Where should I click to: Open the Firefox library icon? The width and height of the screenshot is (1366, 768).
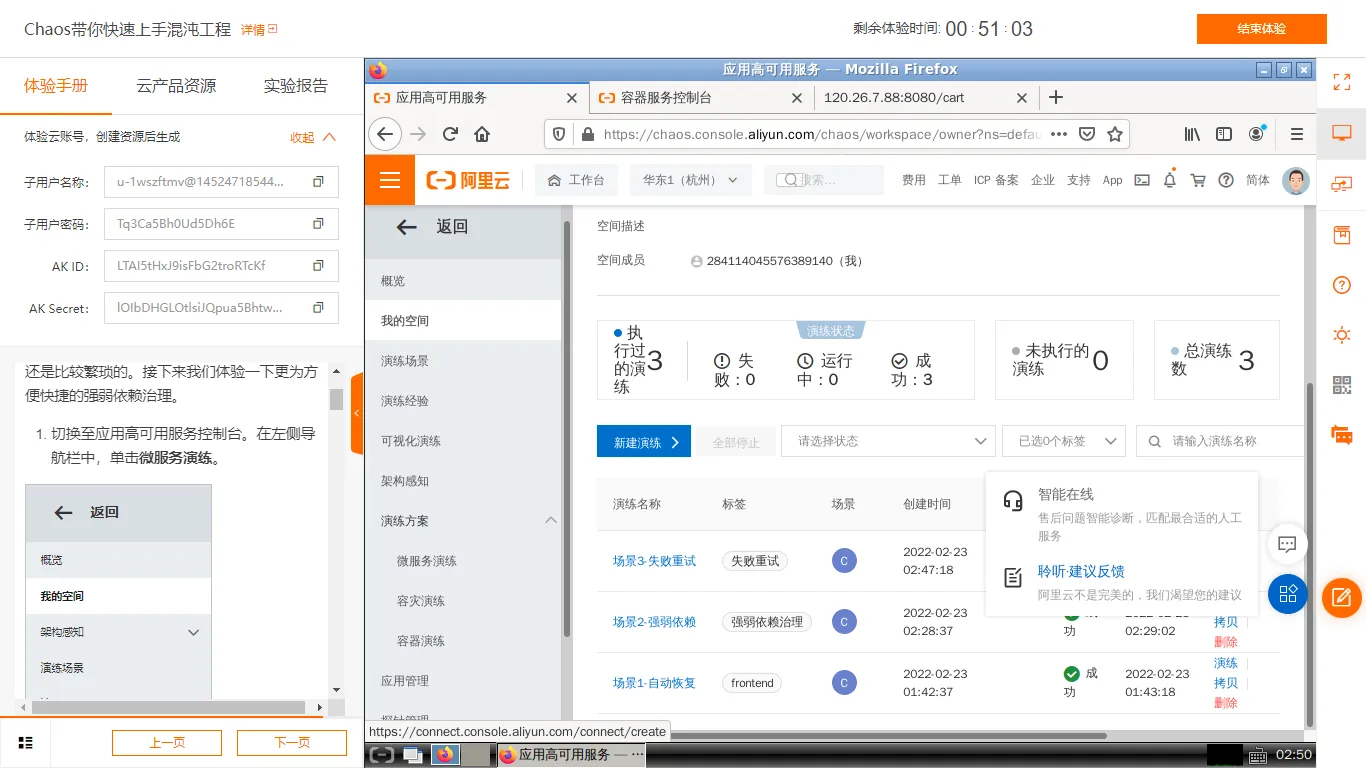[x=1192, y=134]
